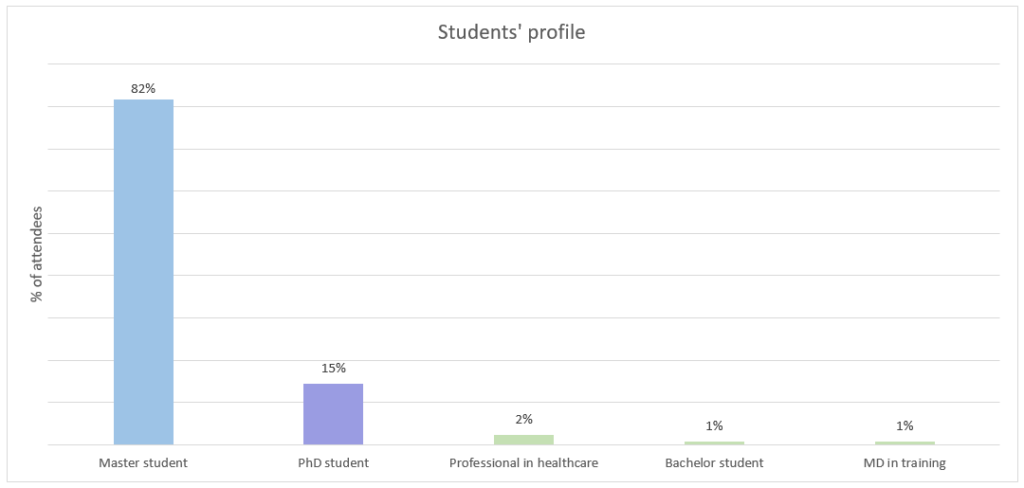1024x488 pixels.
Task: Click the 1% label above MD in training
Action: [904, 426]
